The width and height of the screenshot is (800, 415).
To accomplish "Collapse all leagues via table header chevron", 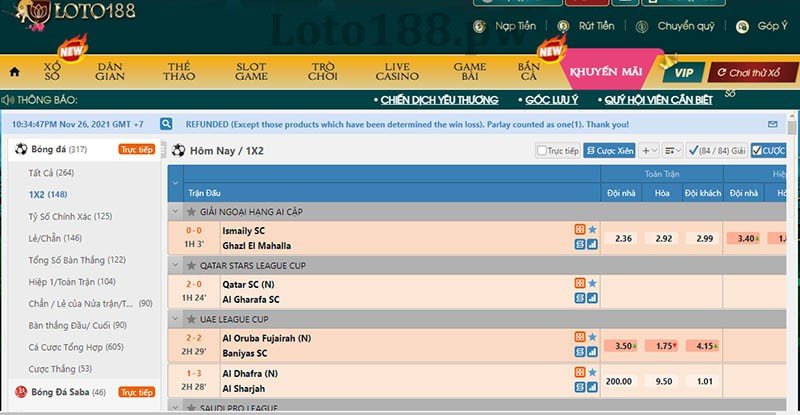I will click(175, 183).
